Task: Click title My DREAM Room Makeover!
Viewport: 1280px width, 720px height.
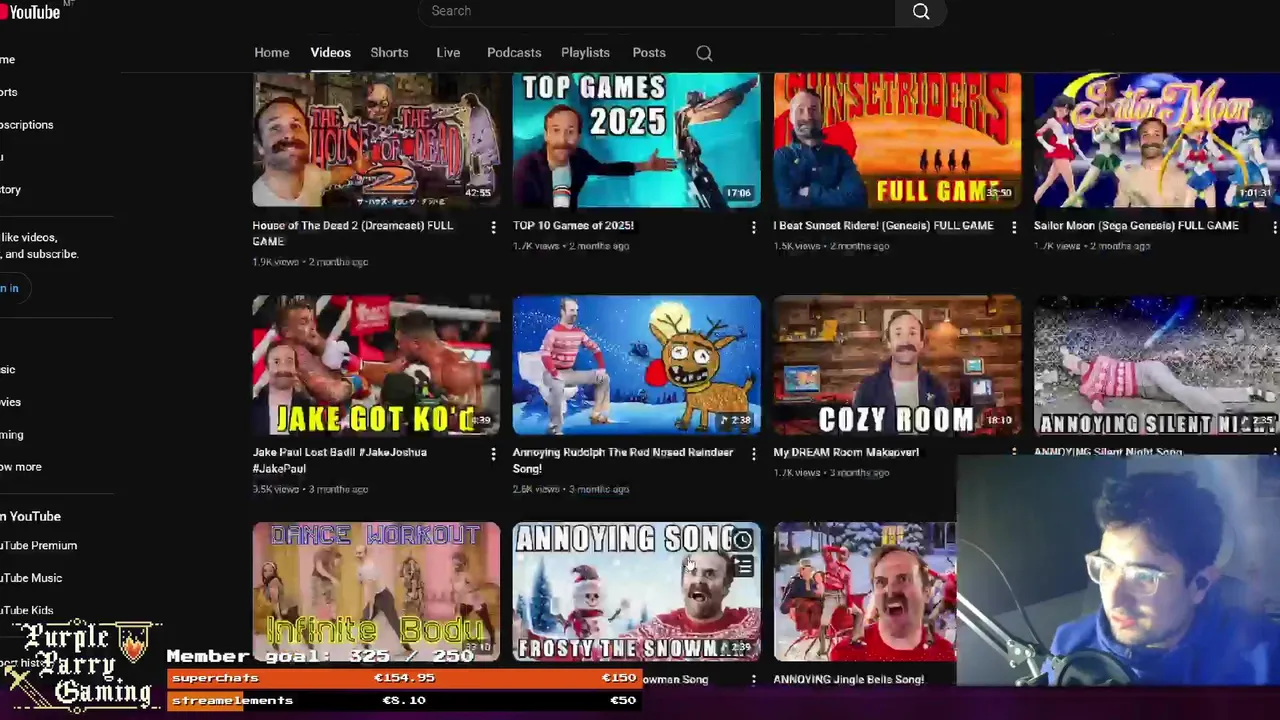Action: tap(846, 452)
